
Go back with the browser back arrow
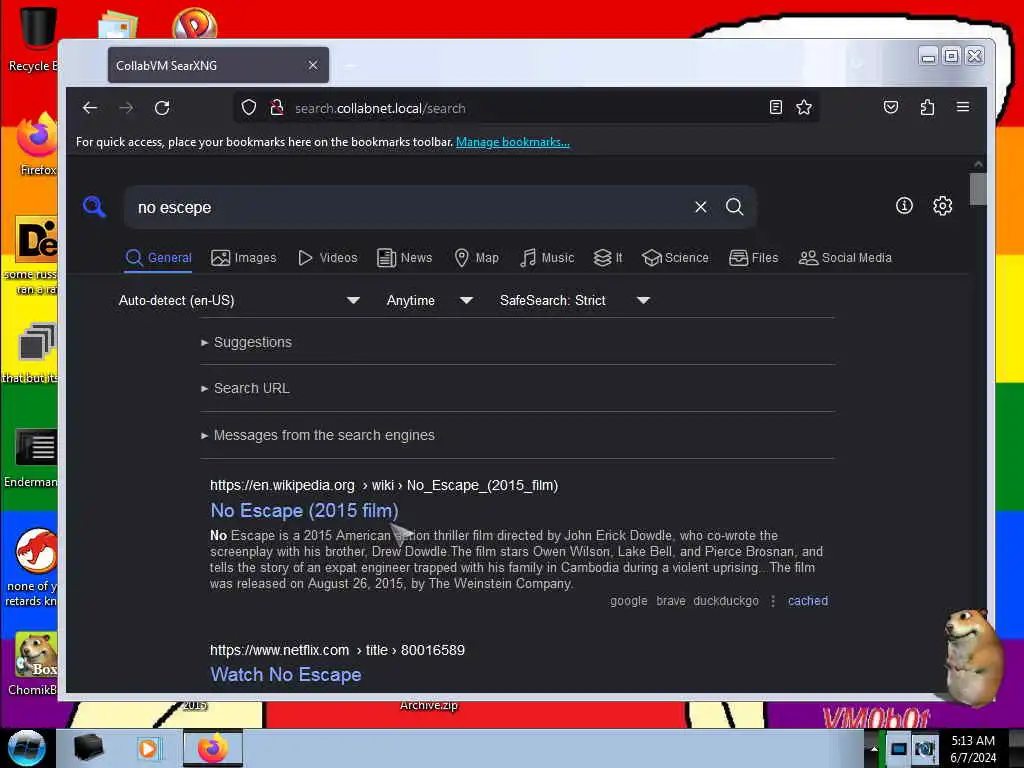[90, 108]
